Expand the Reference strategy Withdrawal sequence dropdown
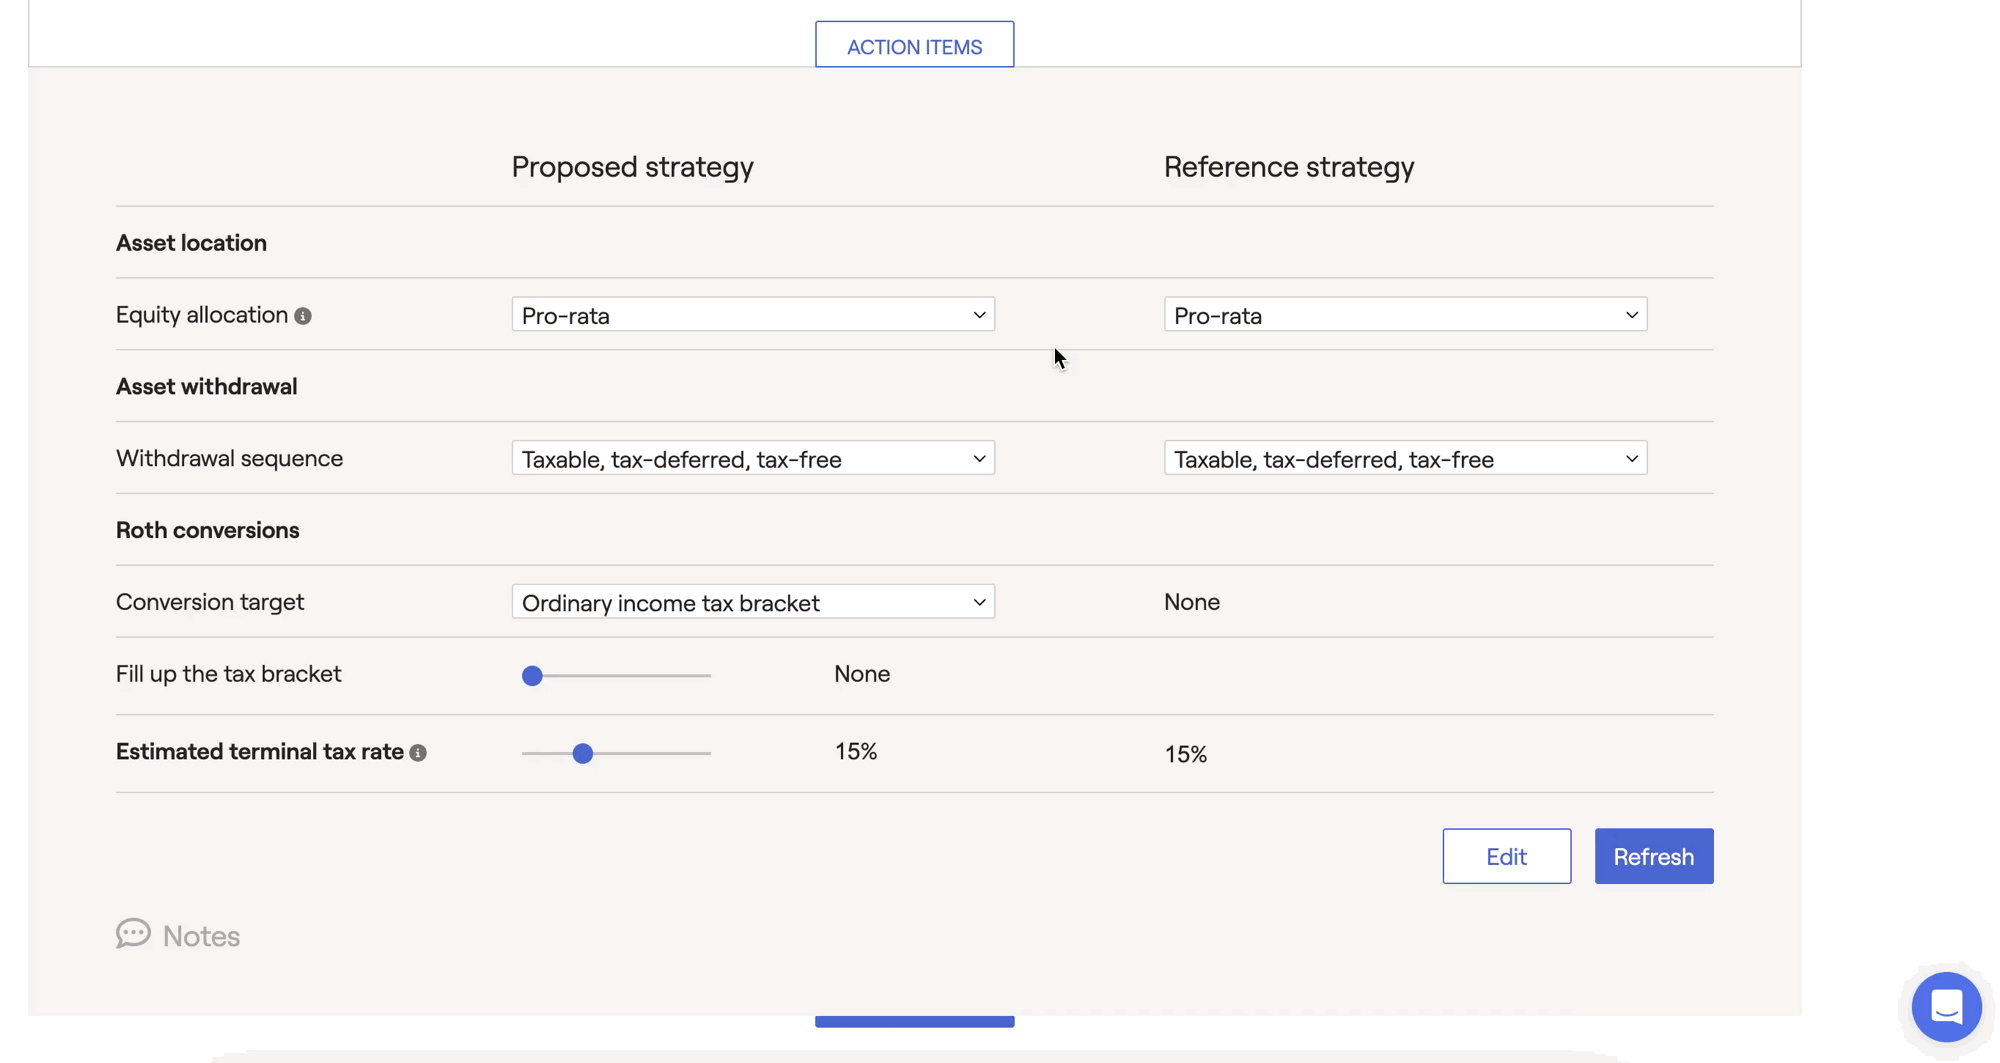The width and height of the screenshot is (2000, 1063). click(1404, 459)
